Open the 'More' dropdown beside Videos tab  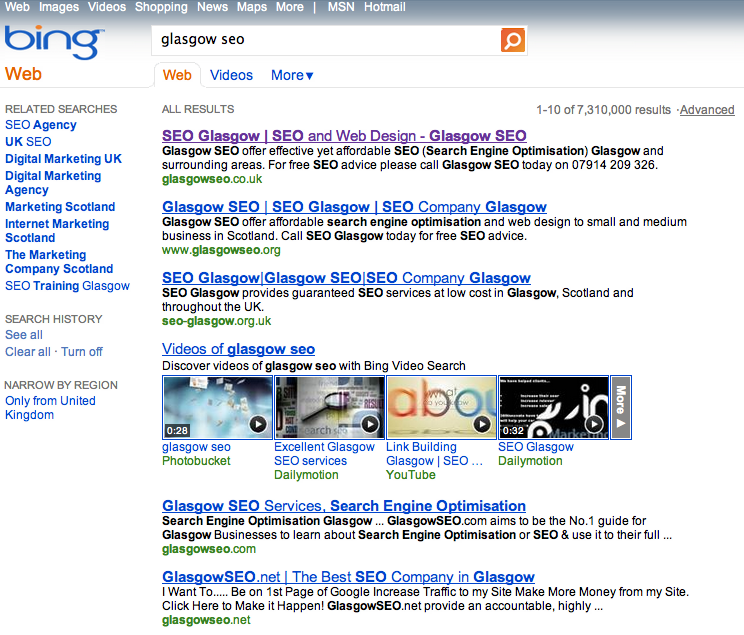pyautogui.click(x=292, y=75)
